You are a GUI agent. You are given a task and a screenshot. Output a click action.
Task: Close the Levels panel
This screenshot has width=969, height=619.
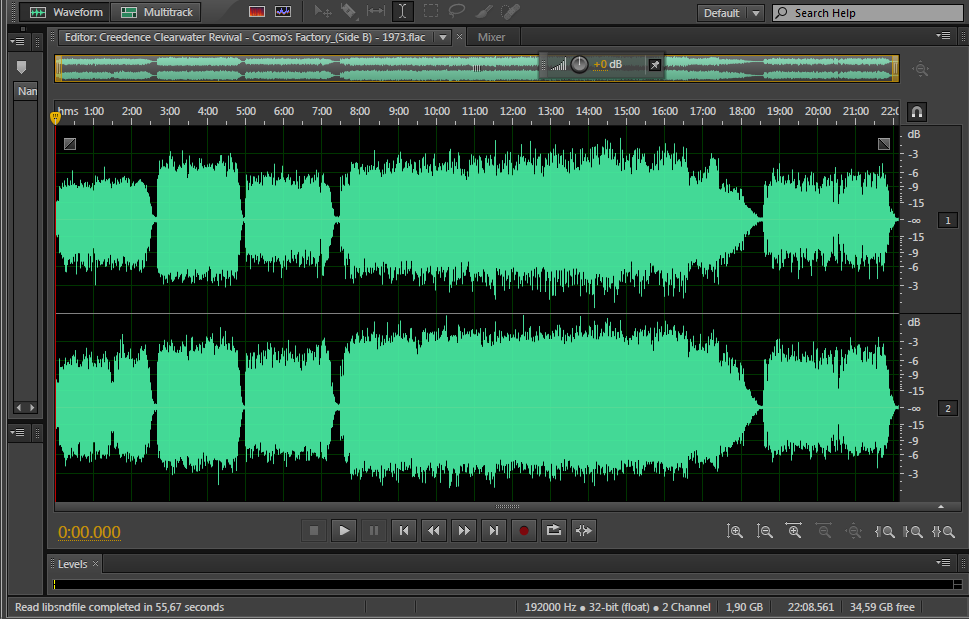(x=95, y=563)
